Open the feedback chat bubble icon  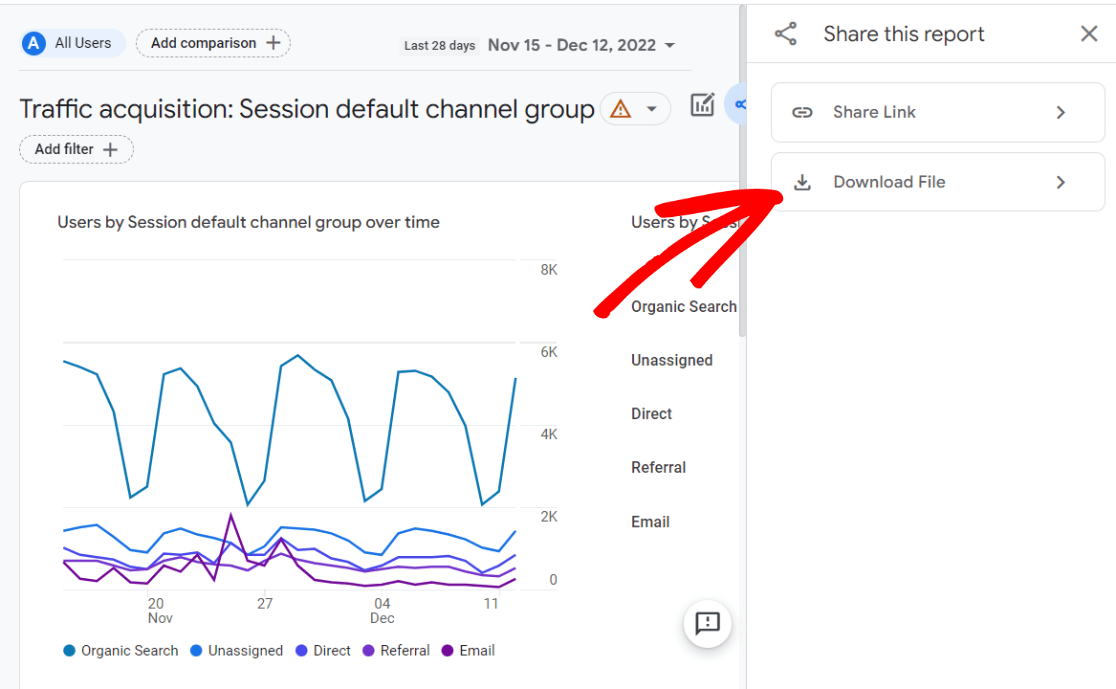(708, 624)
